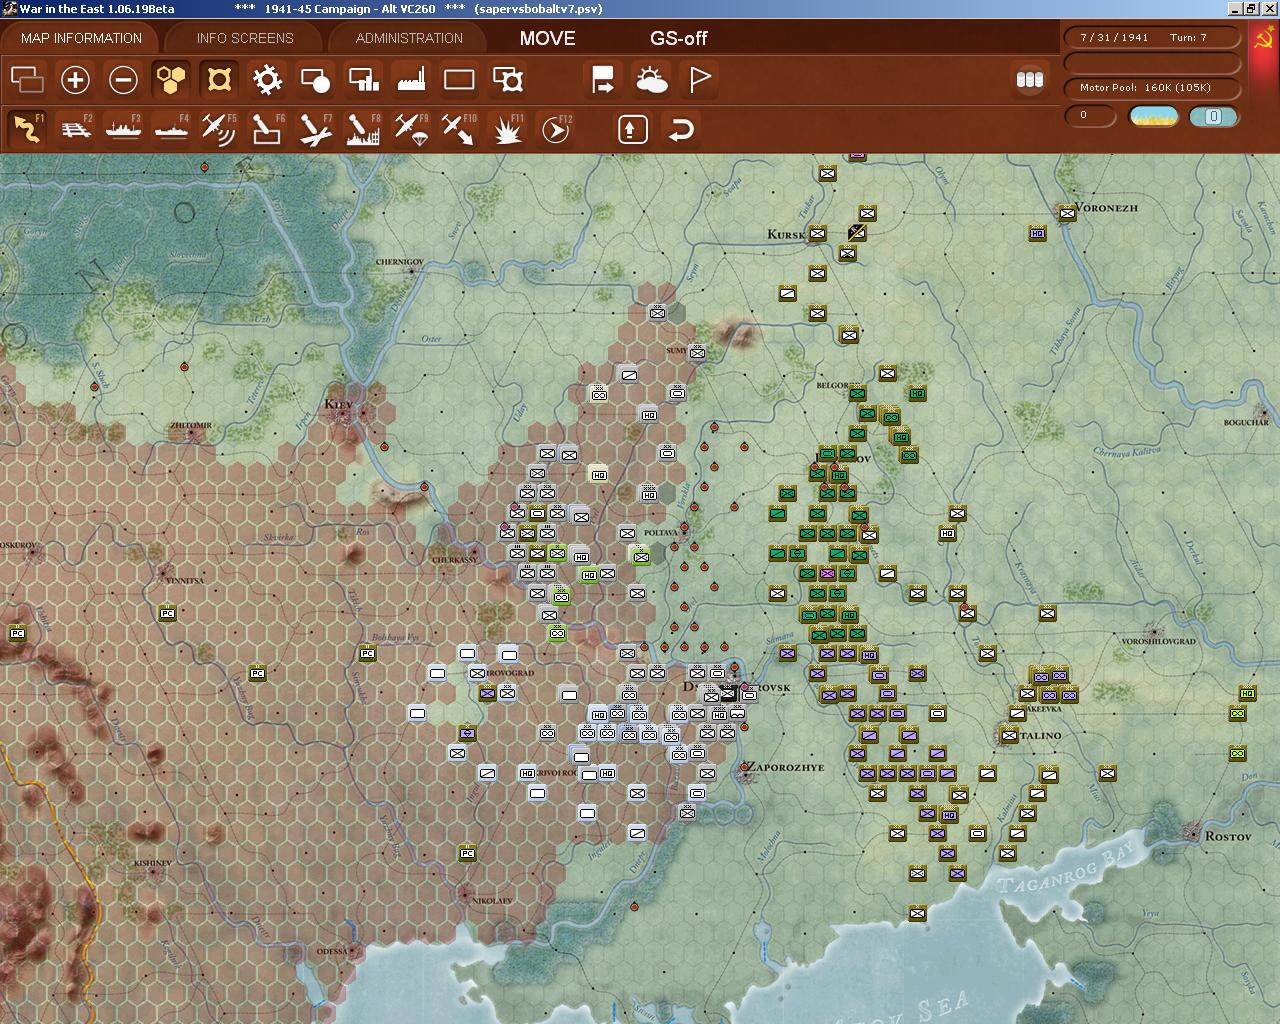Toggle unit counters display icon

point(27,80)
